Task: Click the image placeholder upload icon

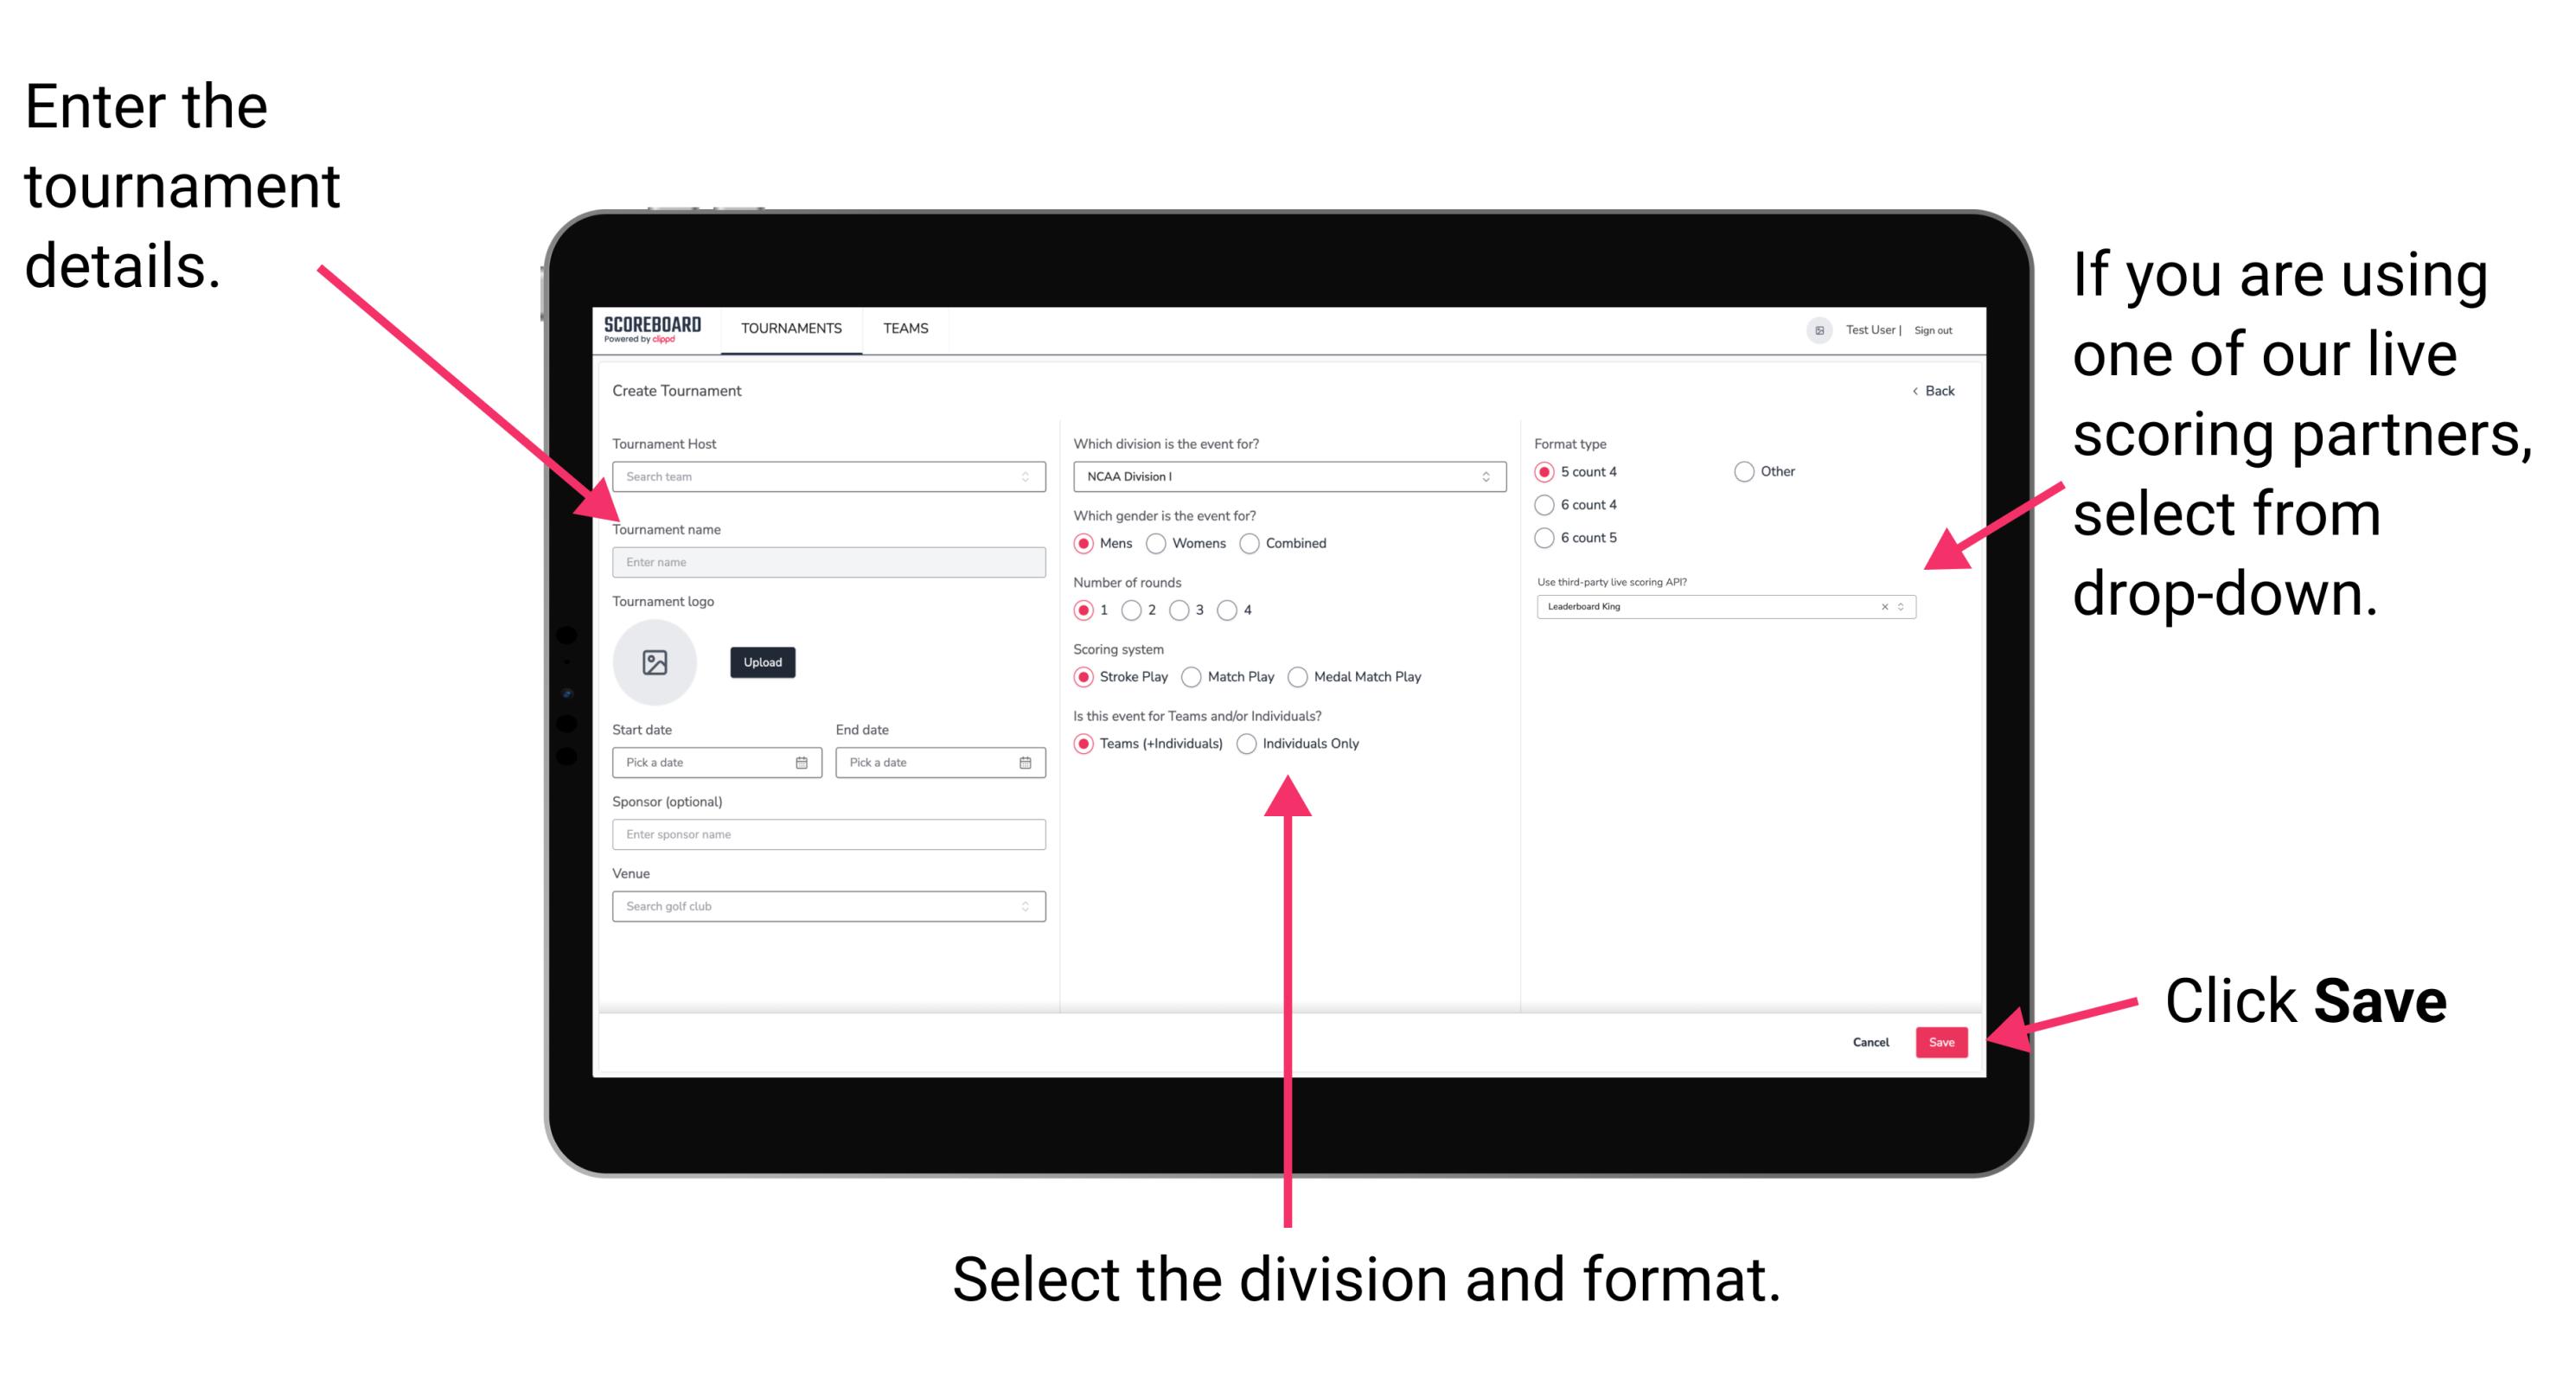Action: click(654, 662)
